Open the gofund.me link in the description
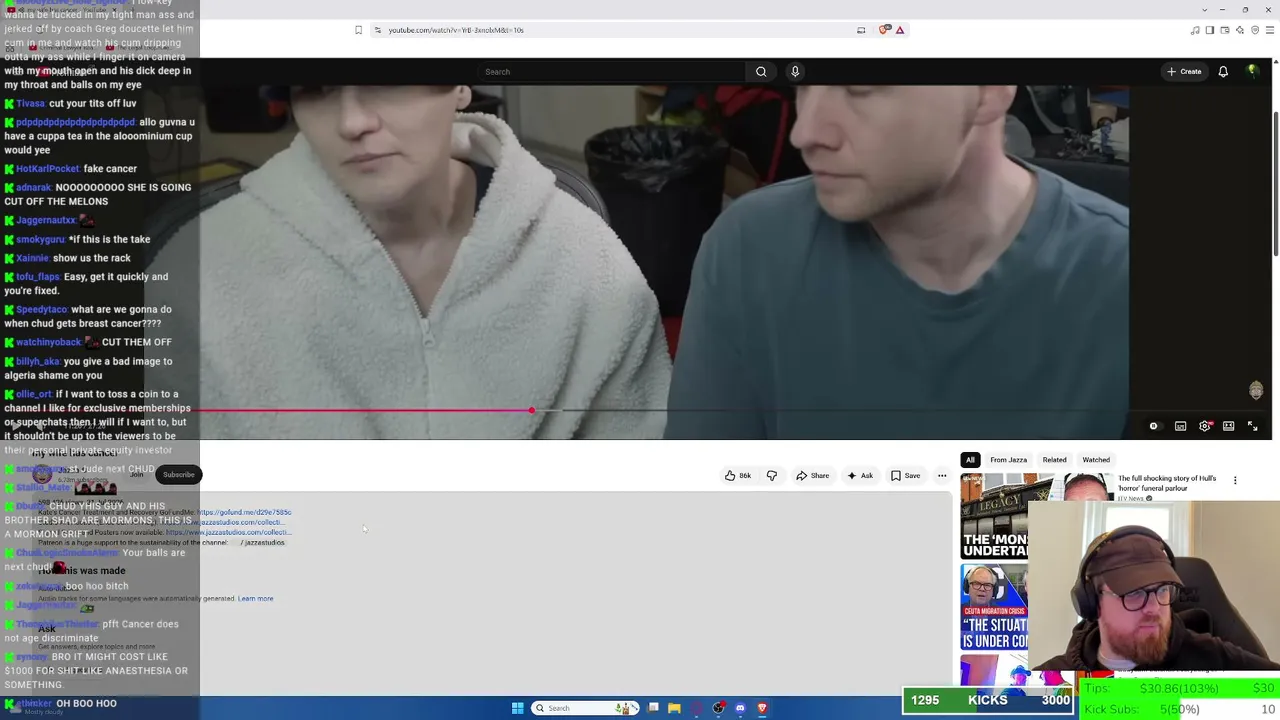1280x720 pixels. 245,512
